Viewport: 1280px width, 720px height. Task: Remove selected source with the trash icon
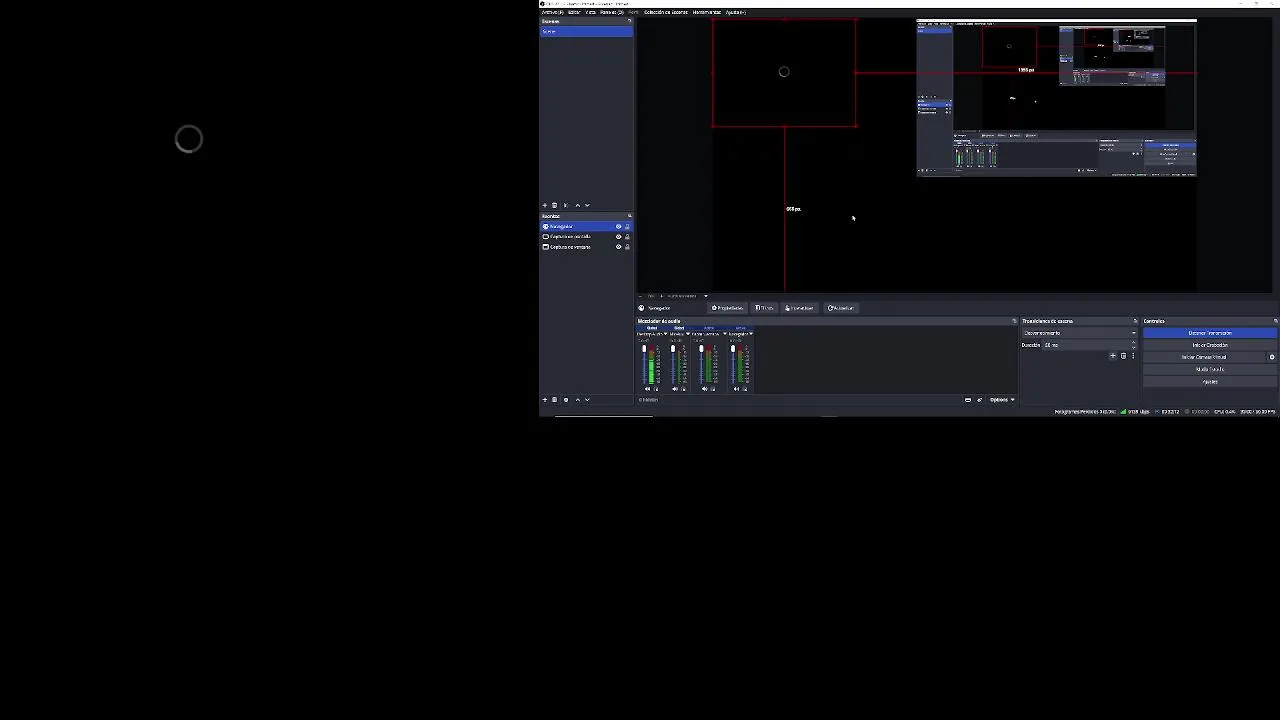pos(555,399)
